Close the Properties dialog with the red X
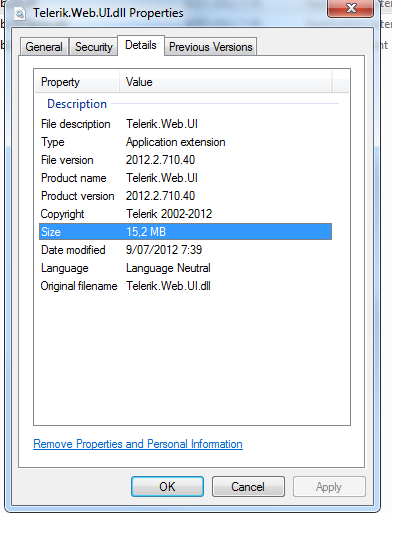This screenshot has width=402, height=540. coord(350,8)
